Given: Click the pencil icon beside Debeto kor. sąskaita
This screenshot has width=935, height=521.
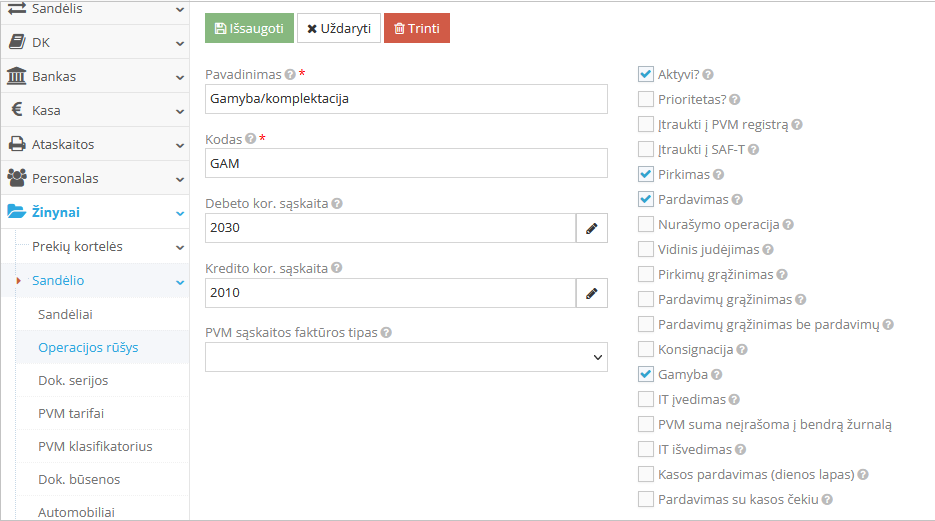Looking at the screenshot, I should (591, 229).
